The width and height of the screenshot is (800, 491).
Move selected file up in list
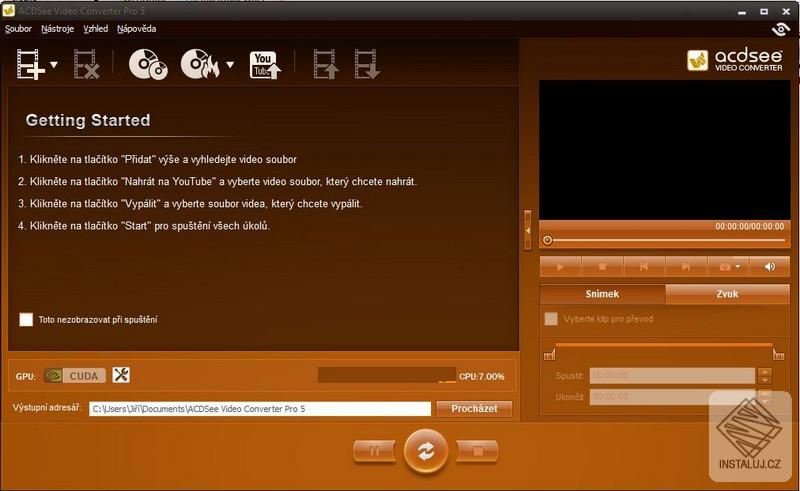click(325, 64)
